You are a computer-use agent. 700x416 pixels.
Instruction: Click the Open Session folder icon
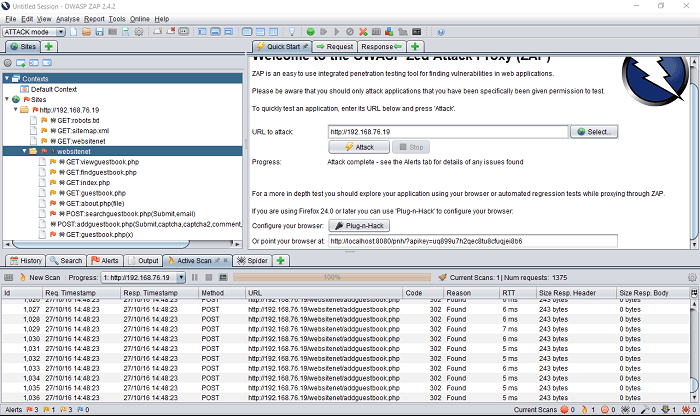pyautogui.click(x=87, y=32)
